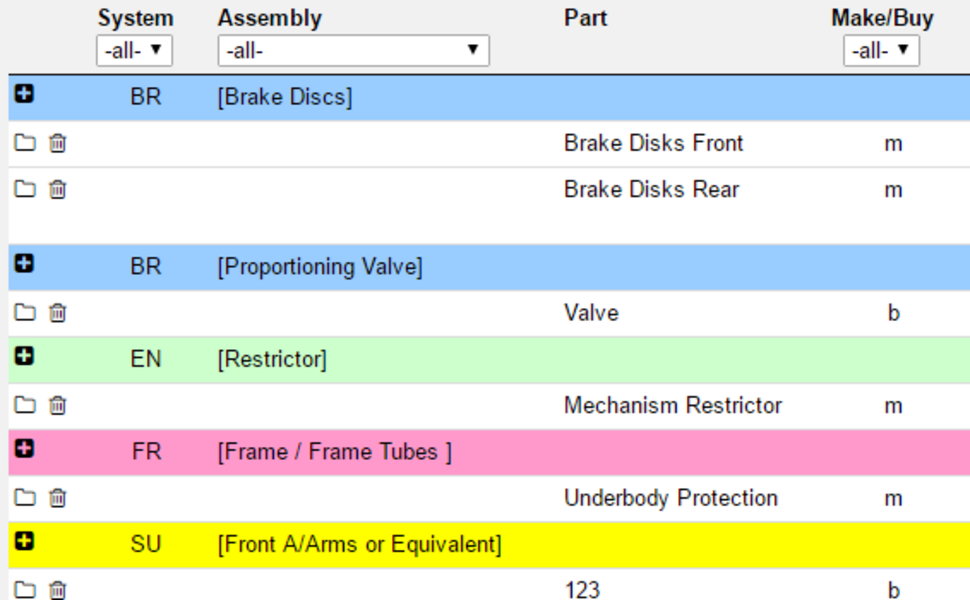Viewport: 970px width, 600px height.
Task: Open folder icon for Mechanism Restrictor
Action: (x=24, y=406)
